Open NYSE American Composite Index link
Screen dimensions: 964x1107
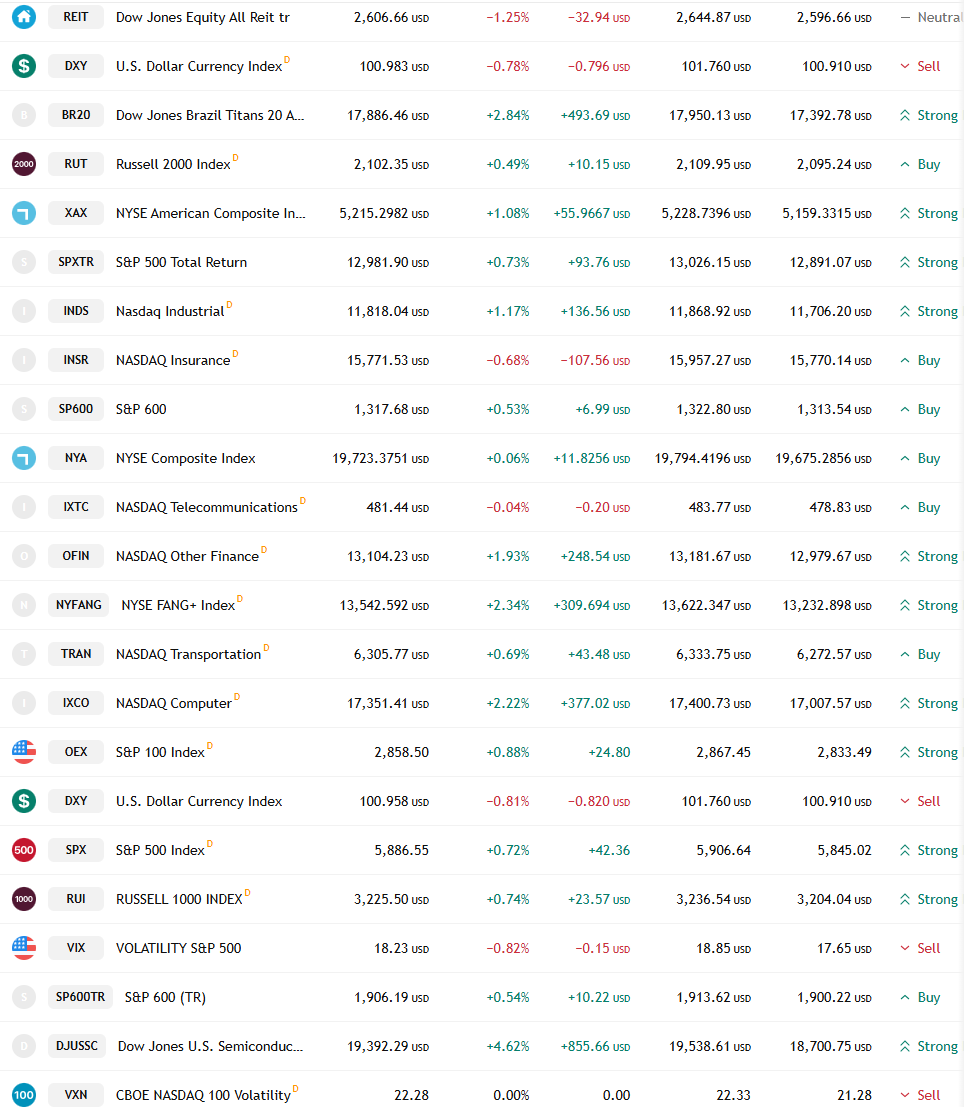coord(210,213)
